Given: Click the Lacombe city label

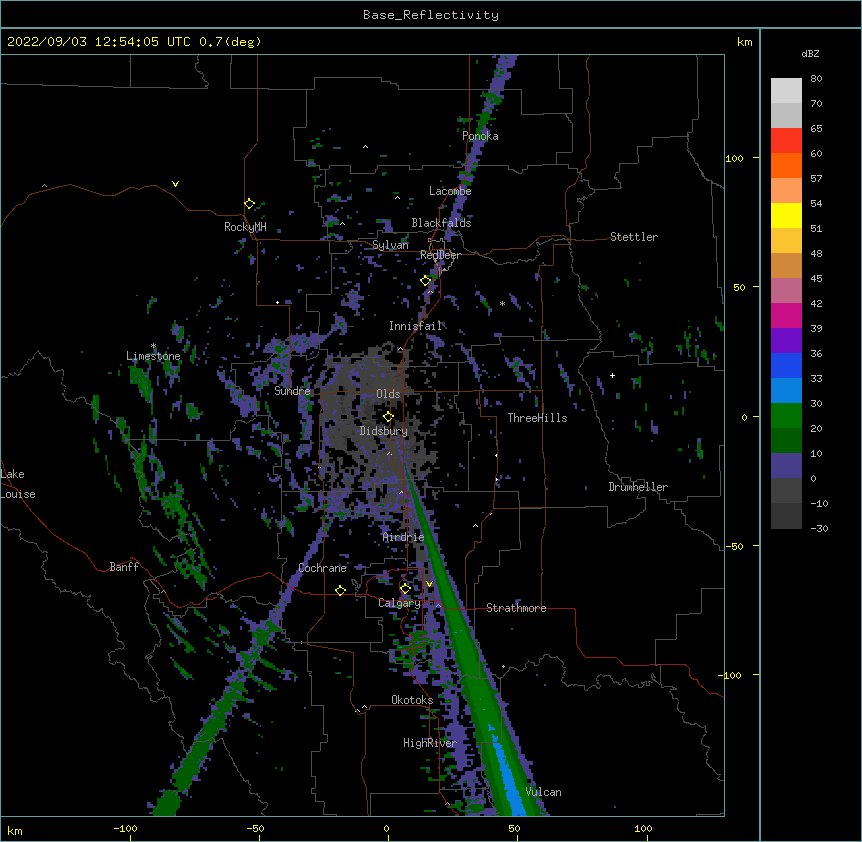Looking at the screenshot, I should [450, 191].
